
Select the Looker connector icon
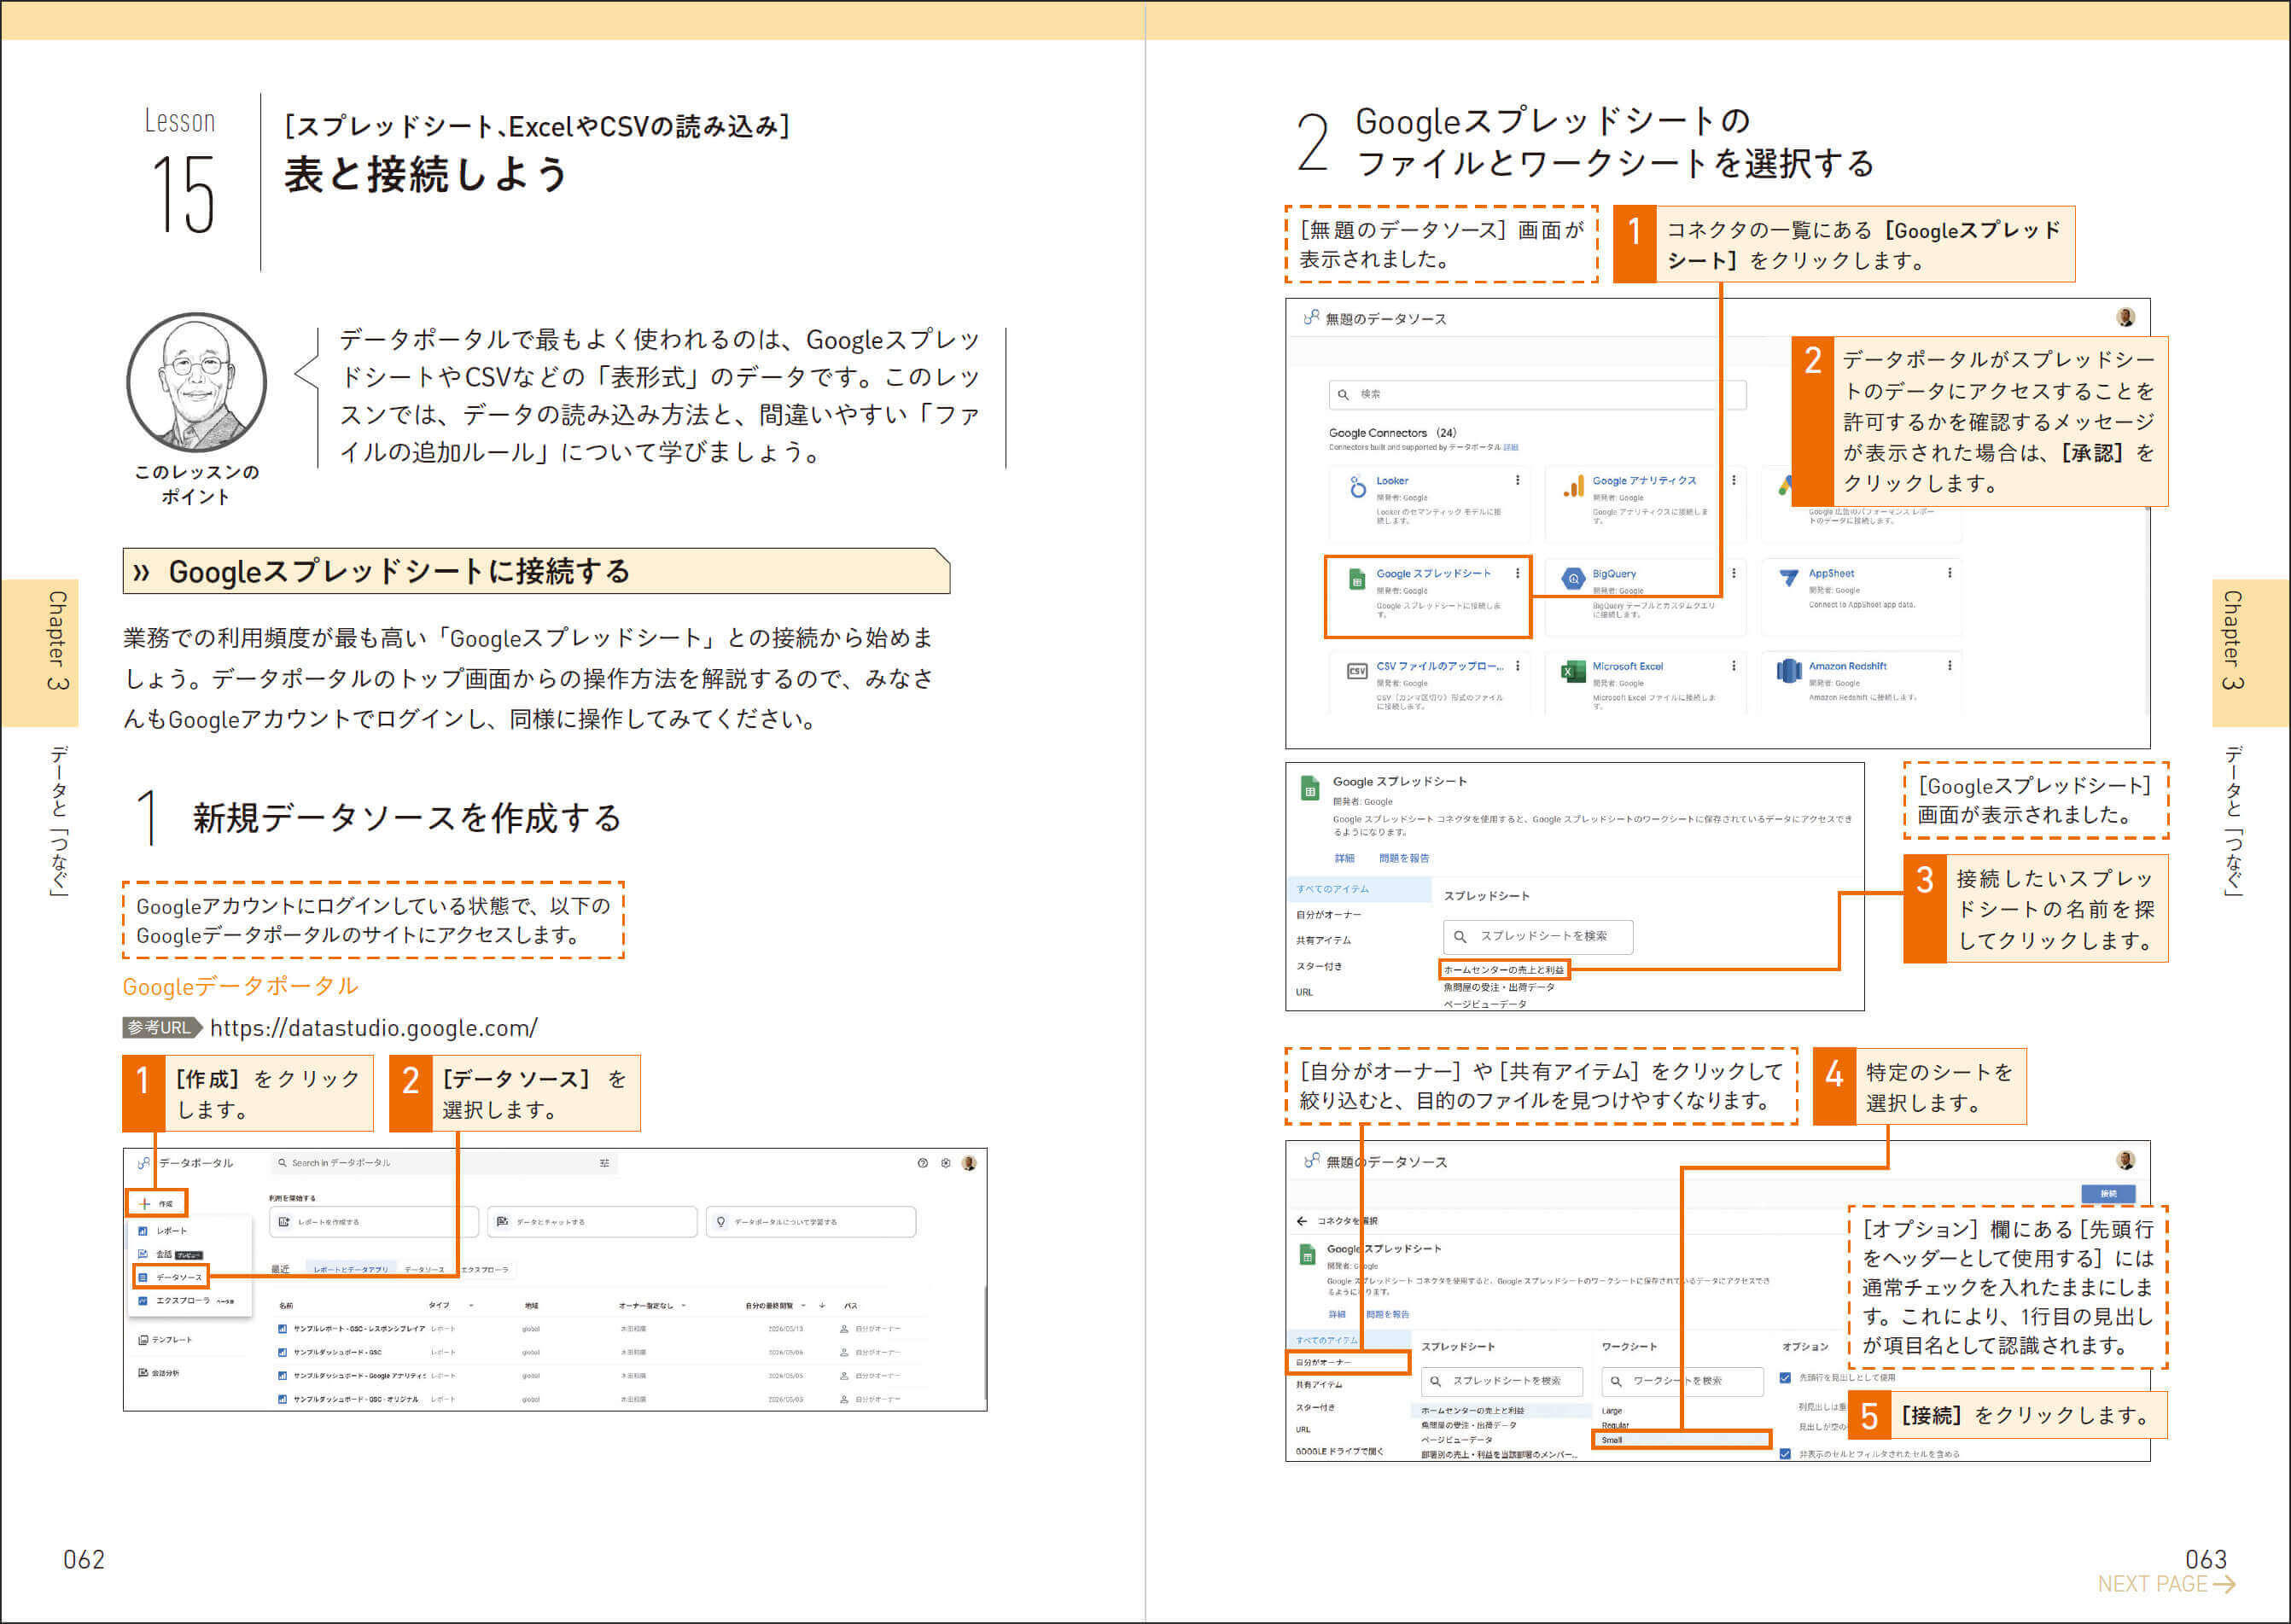pos(1357,486)
